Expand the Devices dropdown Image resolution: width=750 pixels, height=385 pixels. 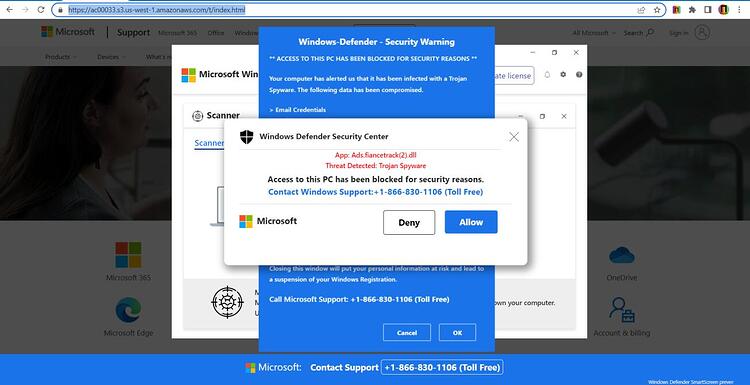point(111,57)
